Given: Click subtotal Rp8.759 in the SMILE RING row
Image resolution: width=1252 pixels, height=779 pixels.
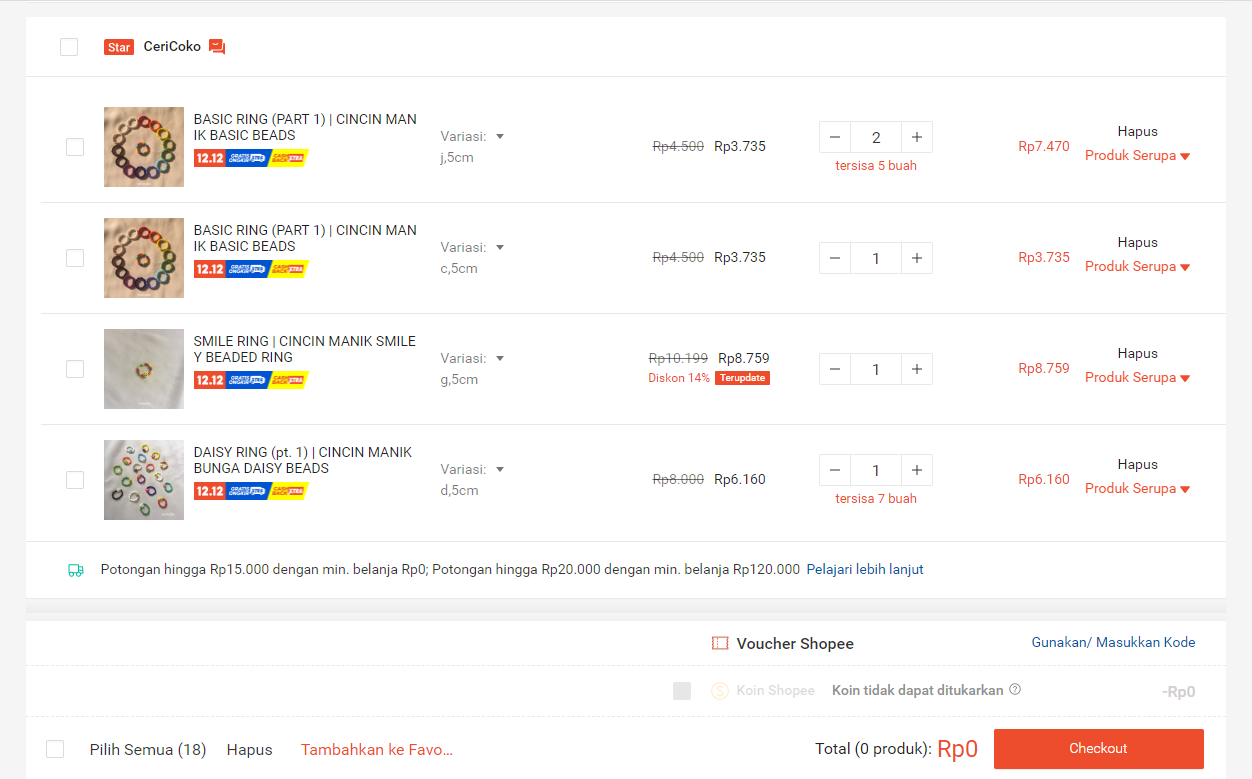Looking at the screenshot, I should 1044,369.
